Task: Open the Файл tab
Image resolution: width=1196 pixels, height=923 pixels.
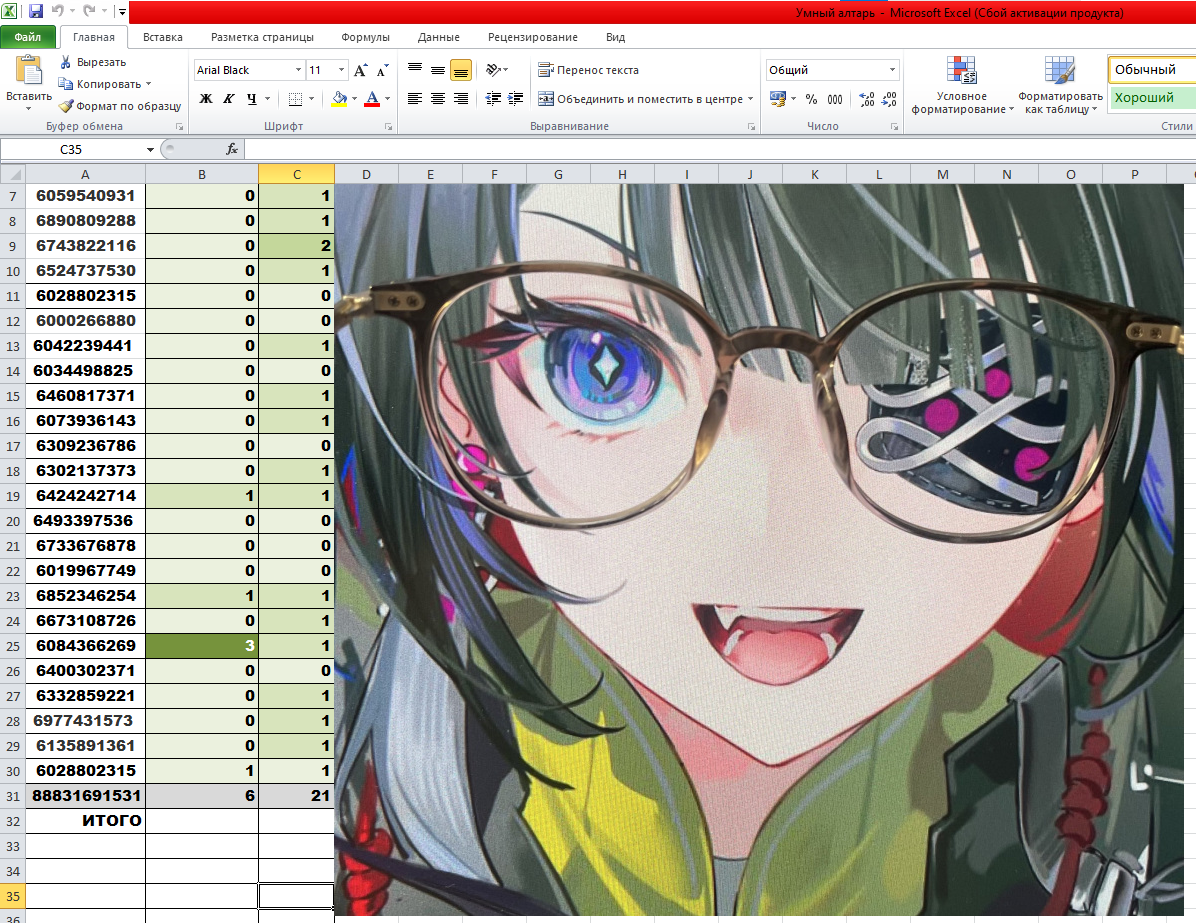Action: (x=27, y=37)
